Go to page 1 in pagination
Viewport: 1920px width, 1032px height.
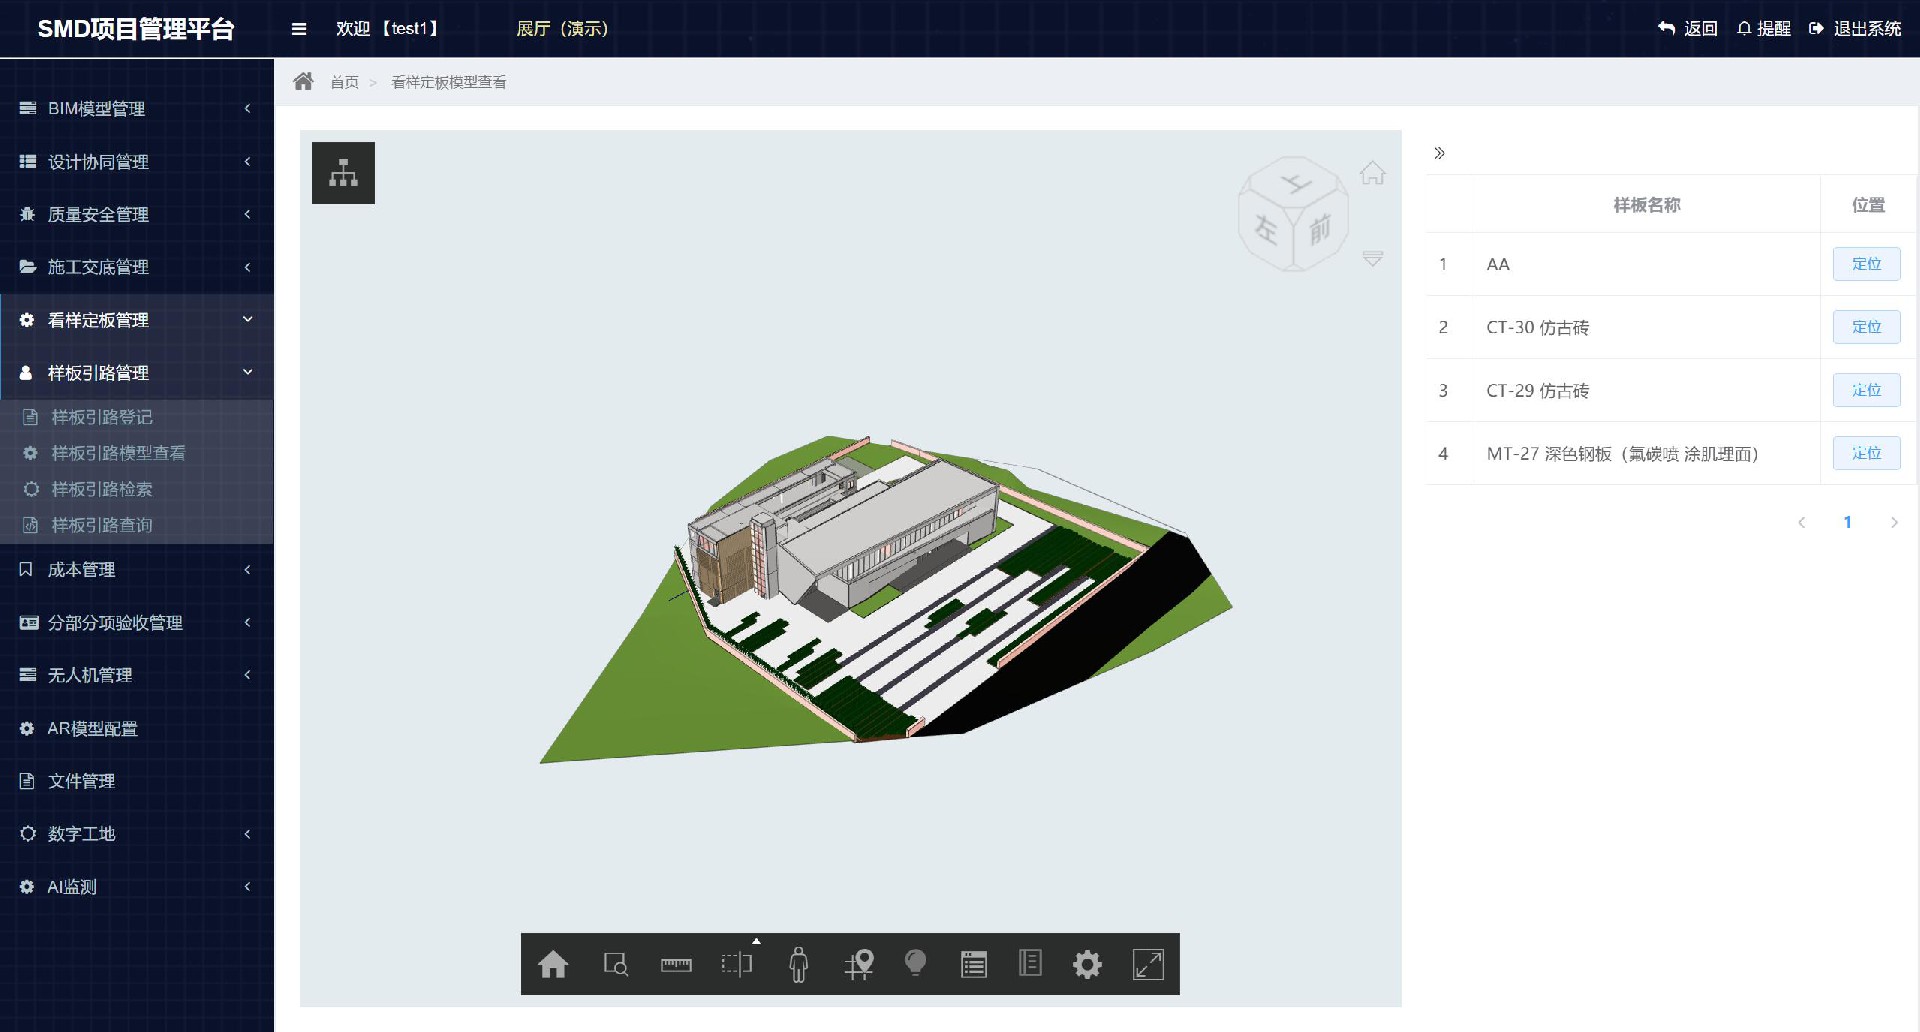click(1847, 522)
